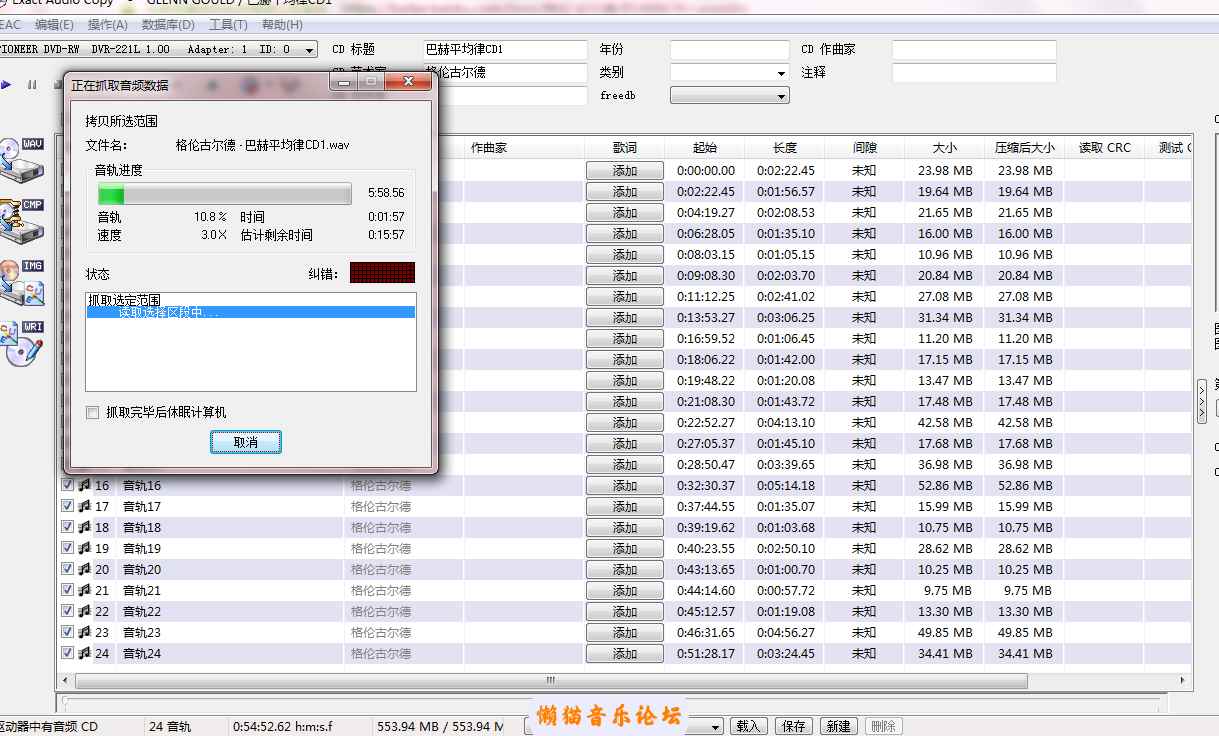Click the music note icon of track 18
This screenshot has height=736, width=1219.
(85, 527)
